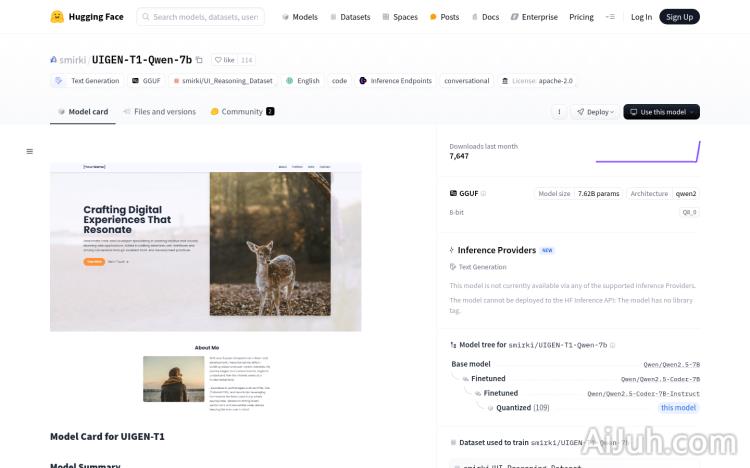Expand the Use this model dropdown
750x468 pixels.
tap(661, 112)
